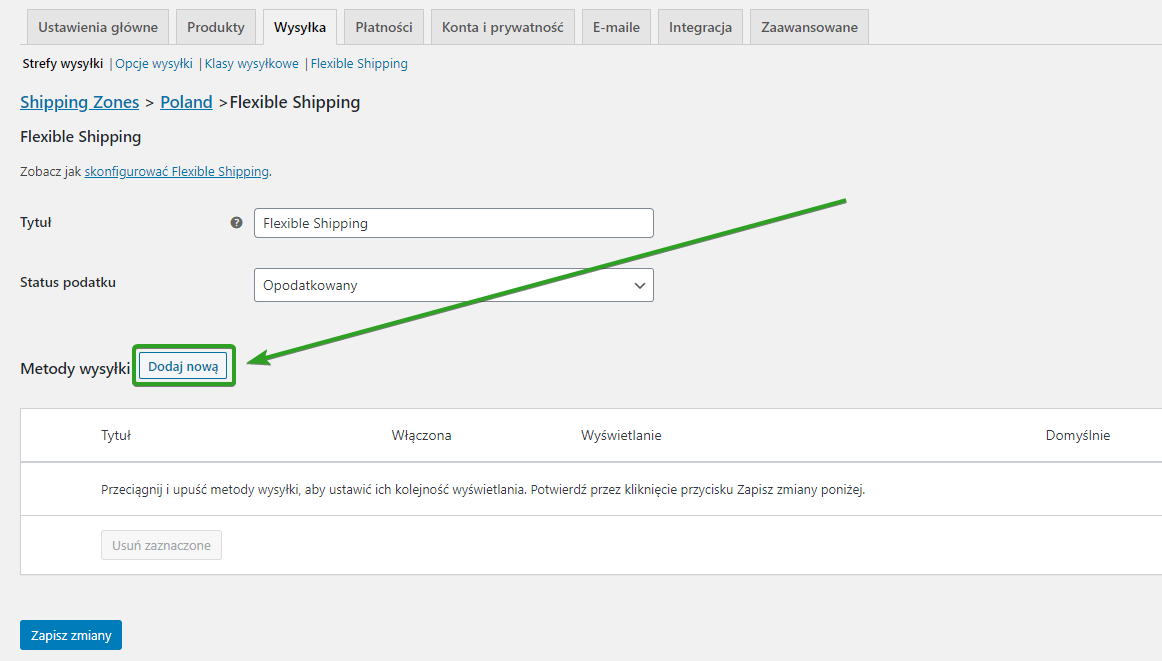1162x661 pixels.
Task: Switch to the Produkty tab
Action: tap(216, 27)
